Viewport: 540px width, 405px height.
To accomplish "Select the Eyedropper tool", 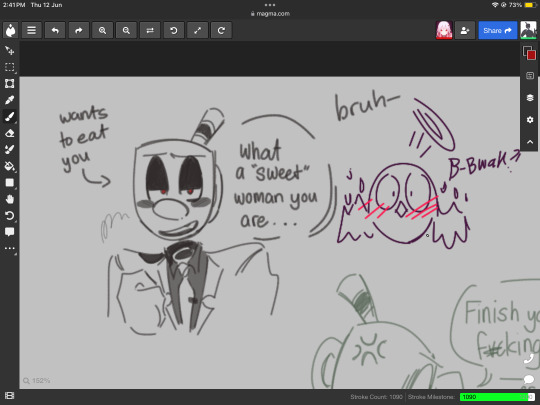I will [10, 100].
